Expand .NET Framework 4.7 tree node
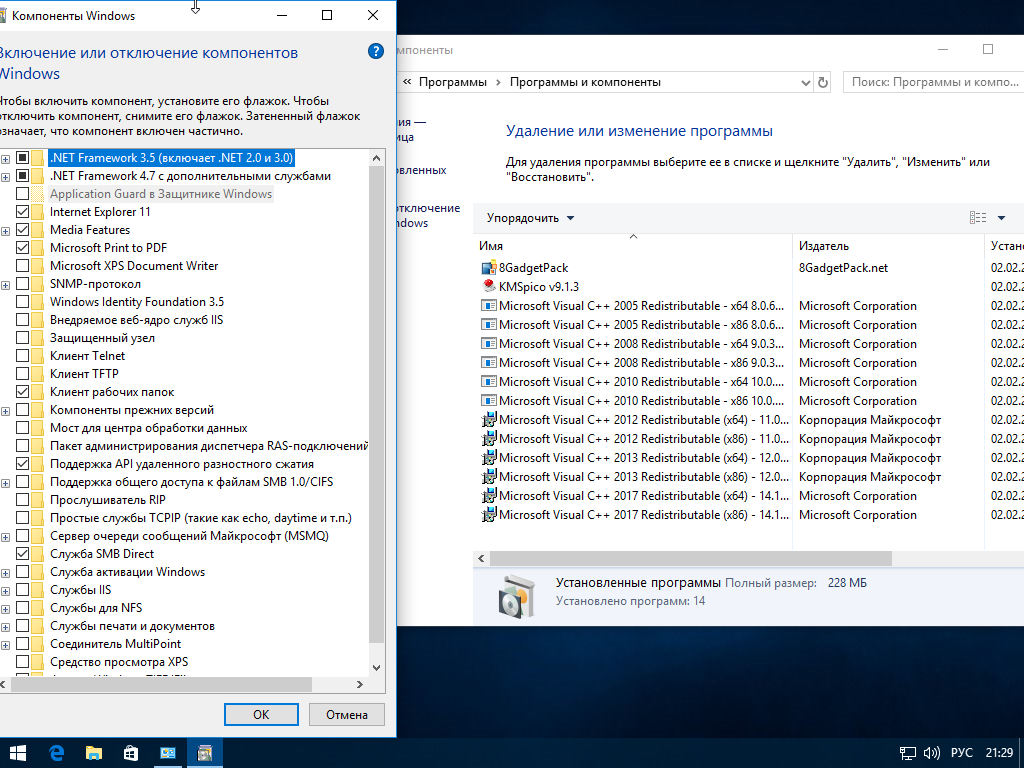 (5, 176)
